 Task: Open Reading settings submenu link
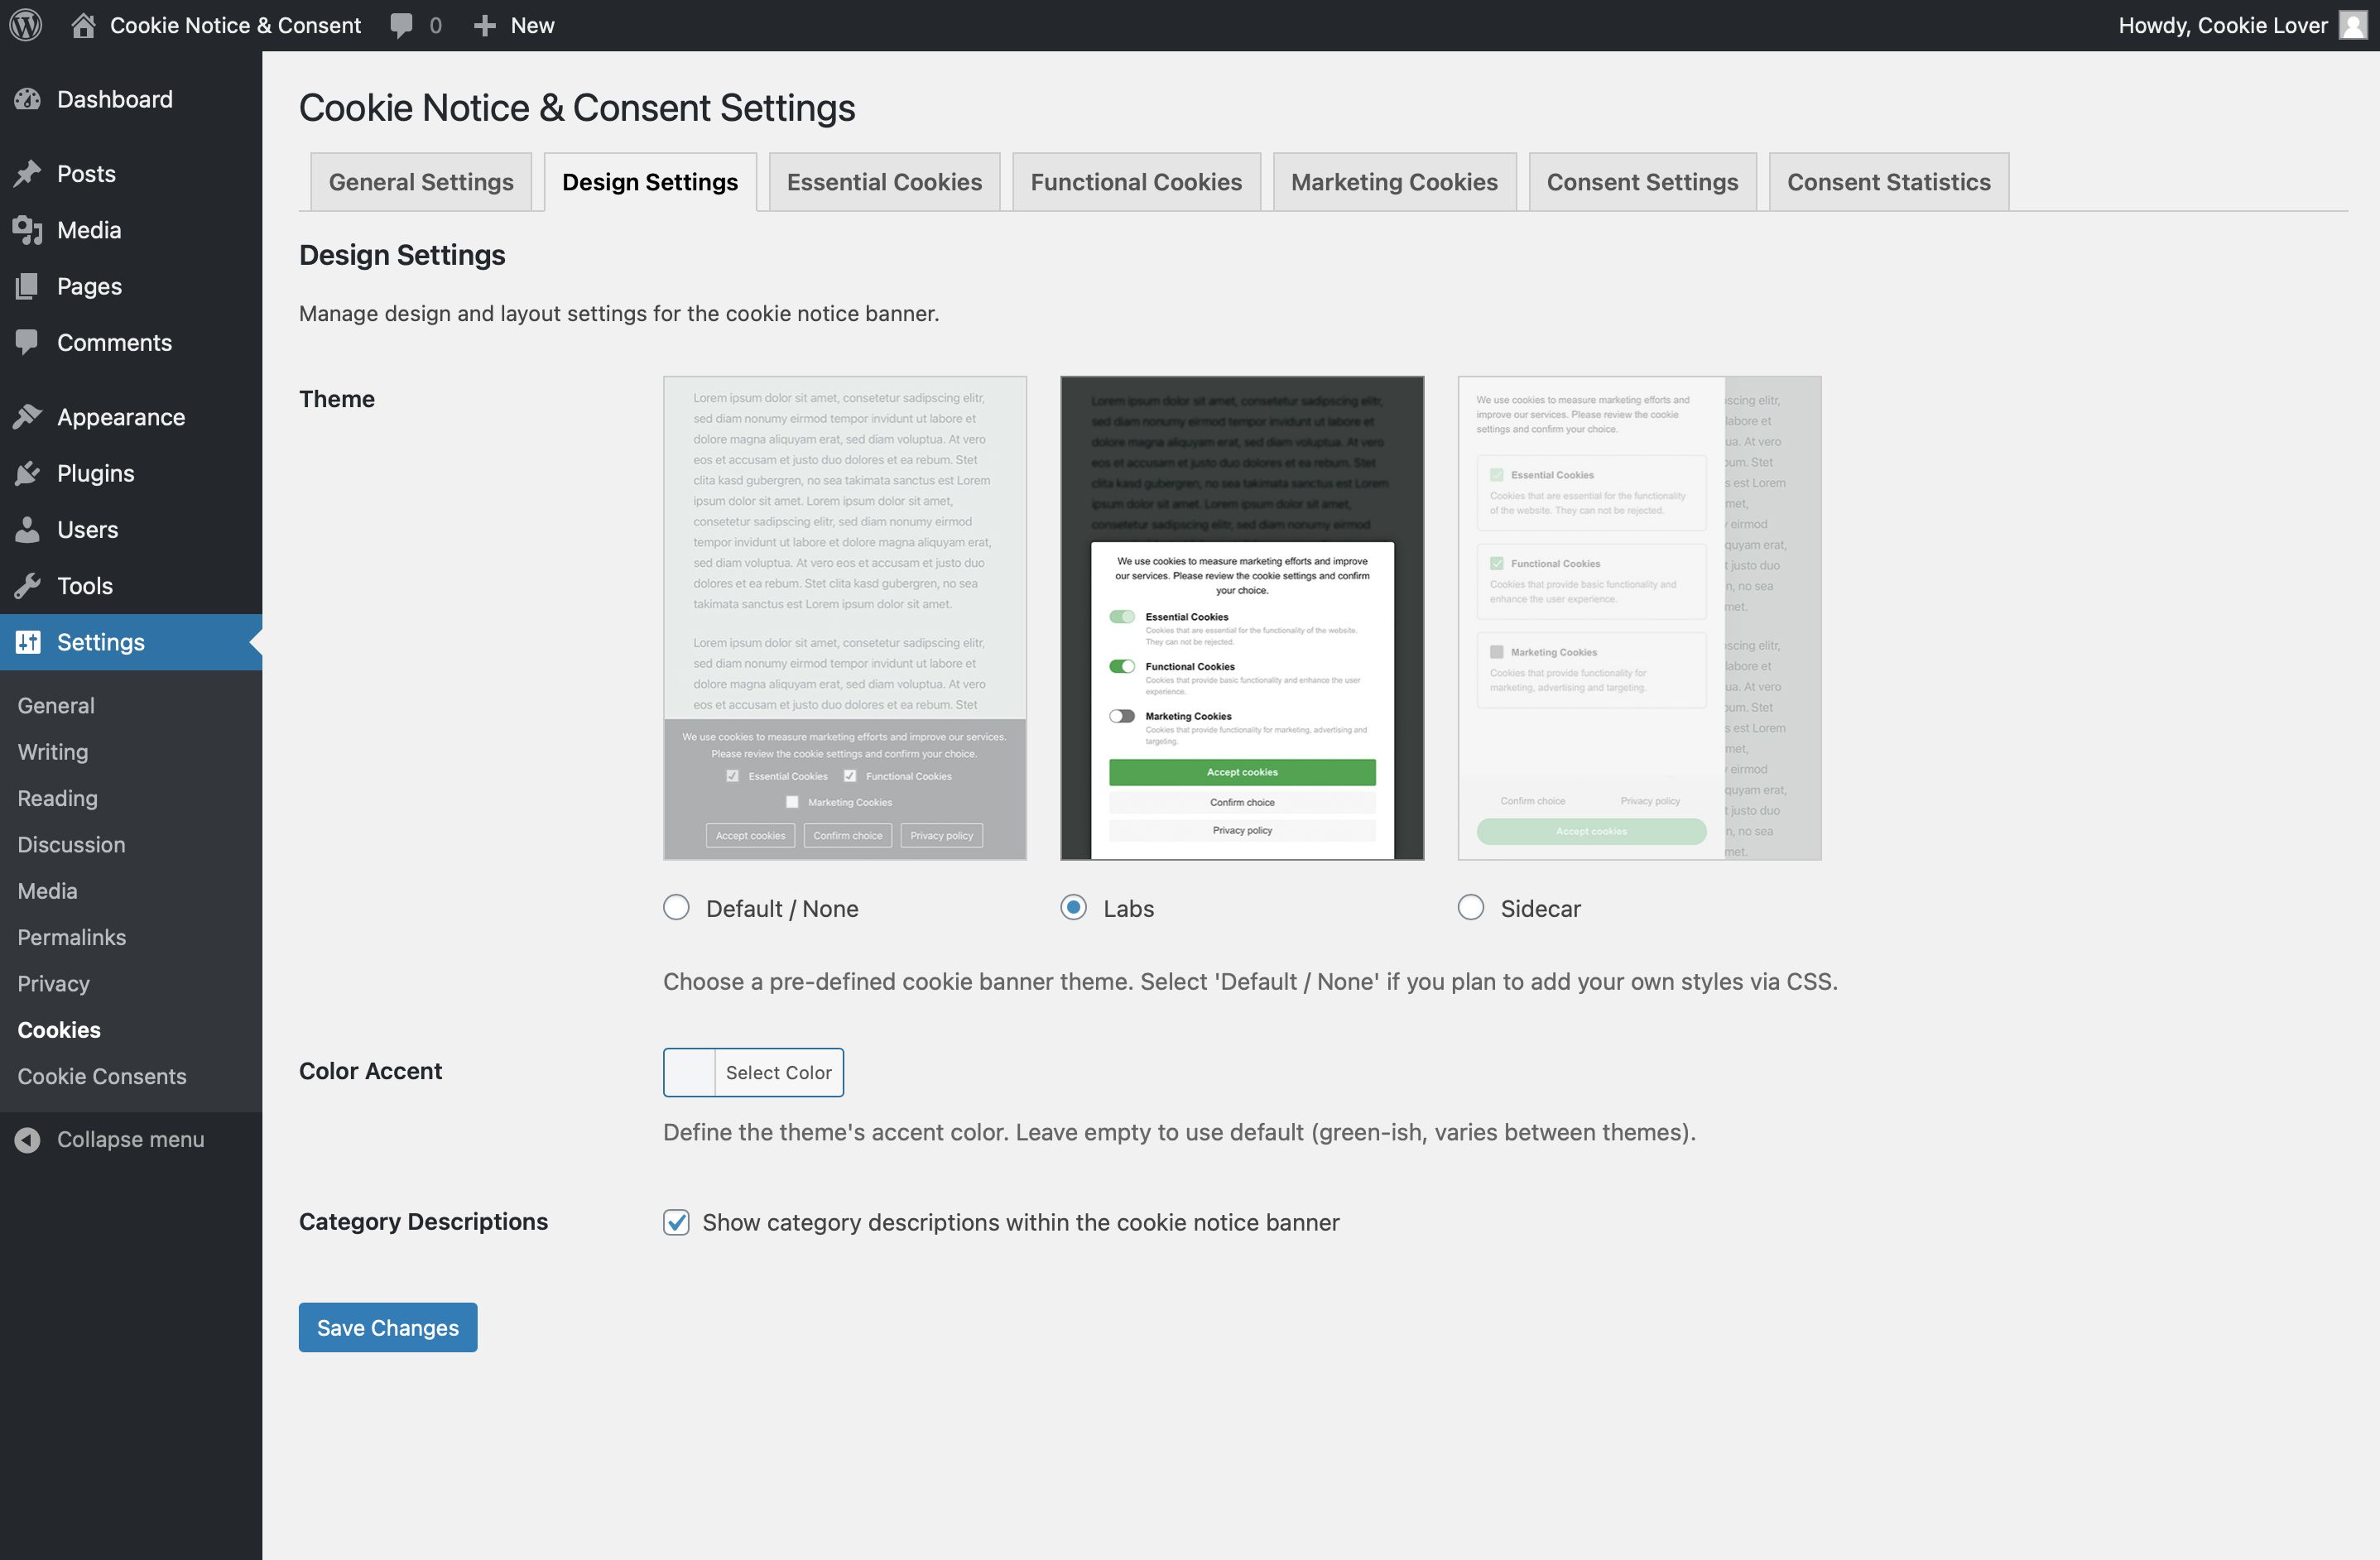pos(58,798)
